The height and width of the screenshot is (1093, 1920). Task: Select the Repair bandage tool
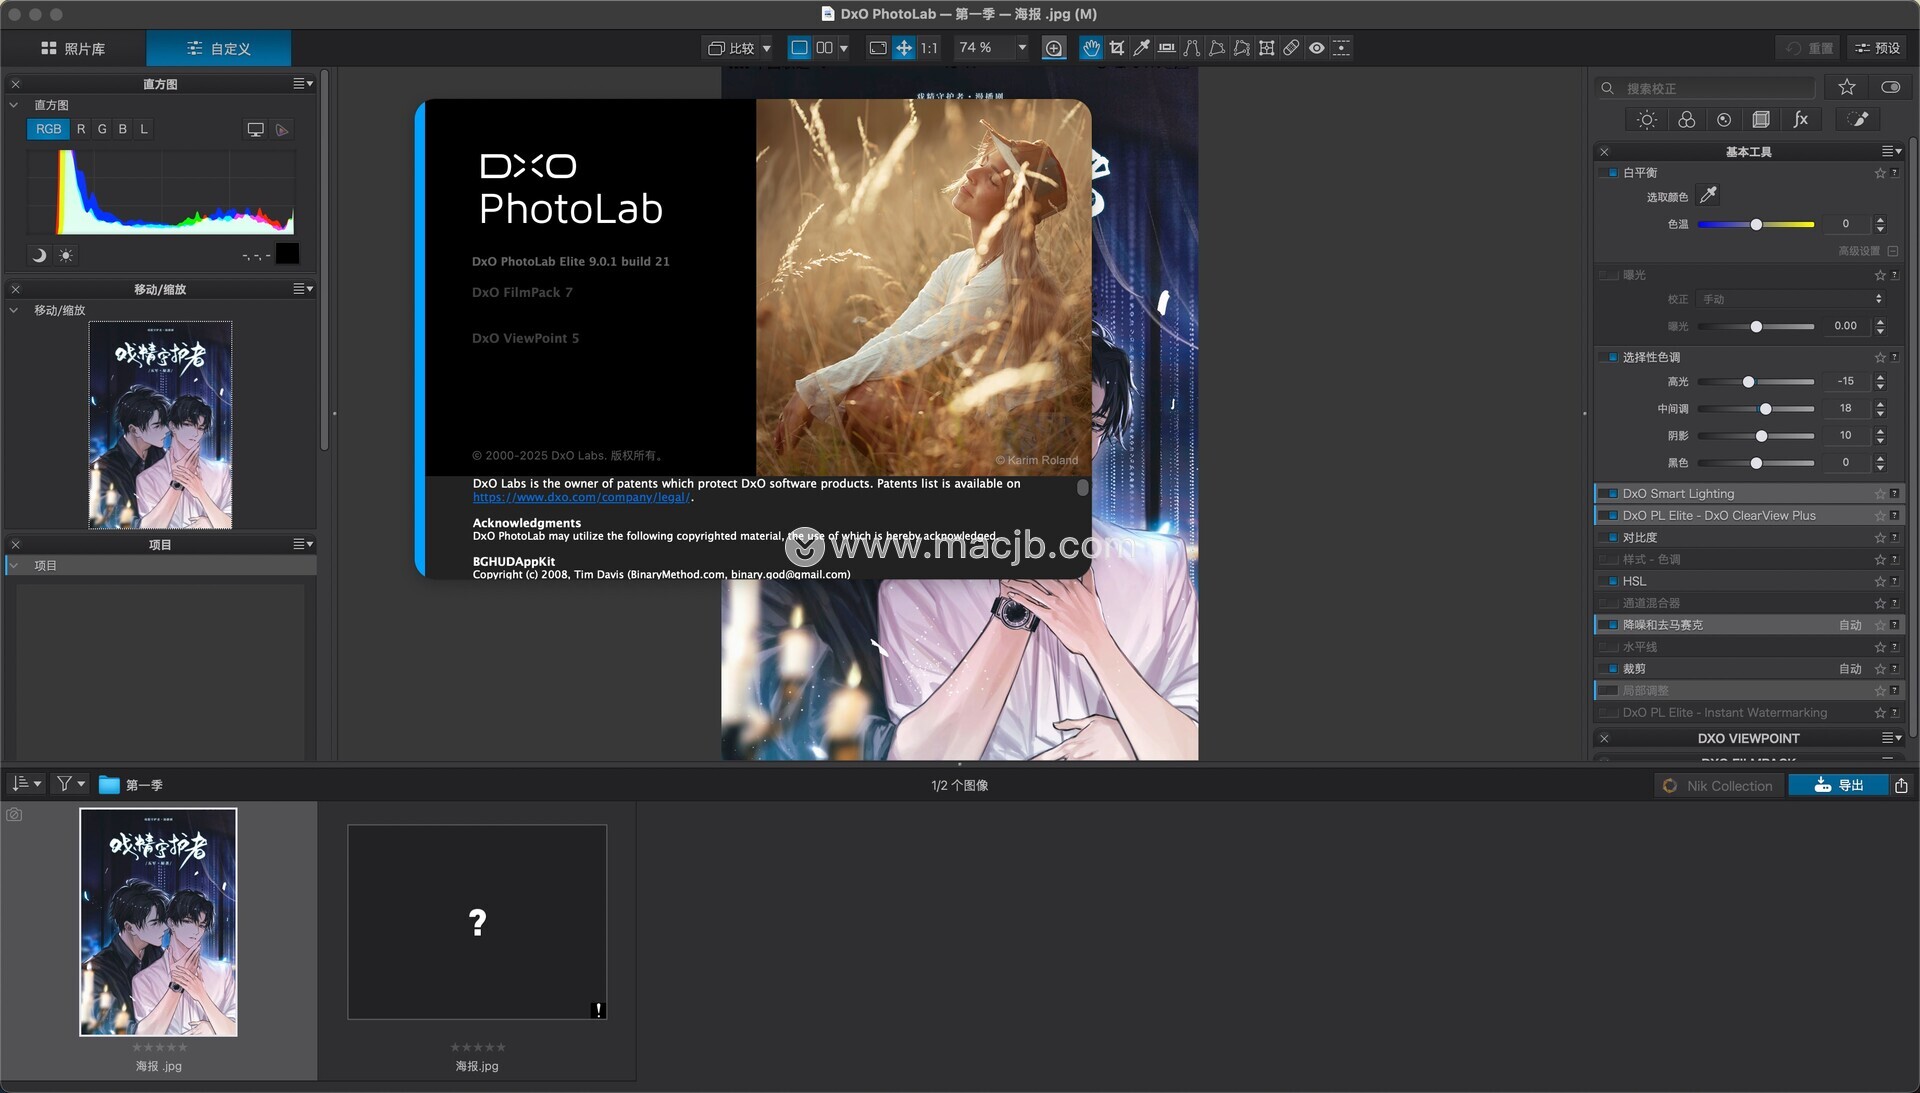(1291, 48)
